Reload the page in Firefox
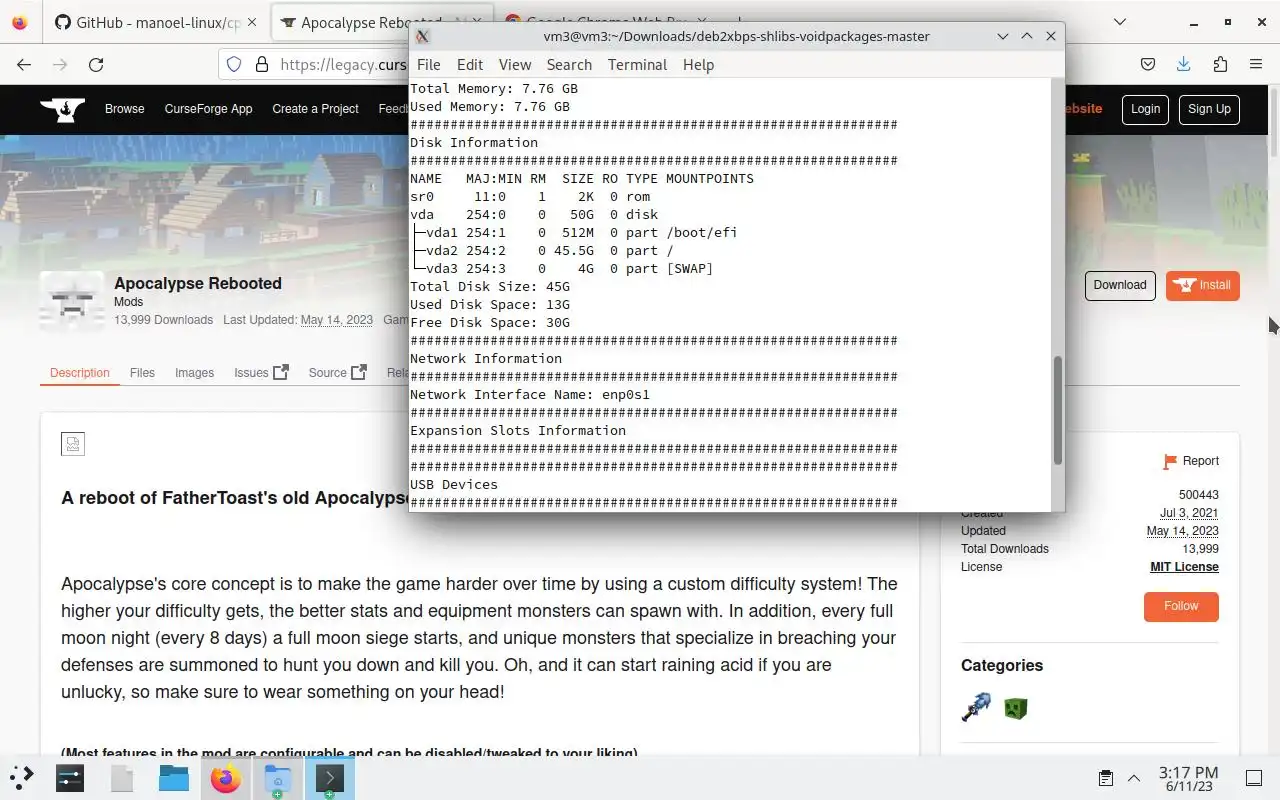This screenshot has height=800, width=1280. (96, 64)
